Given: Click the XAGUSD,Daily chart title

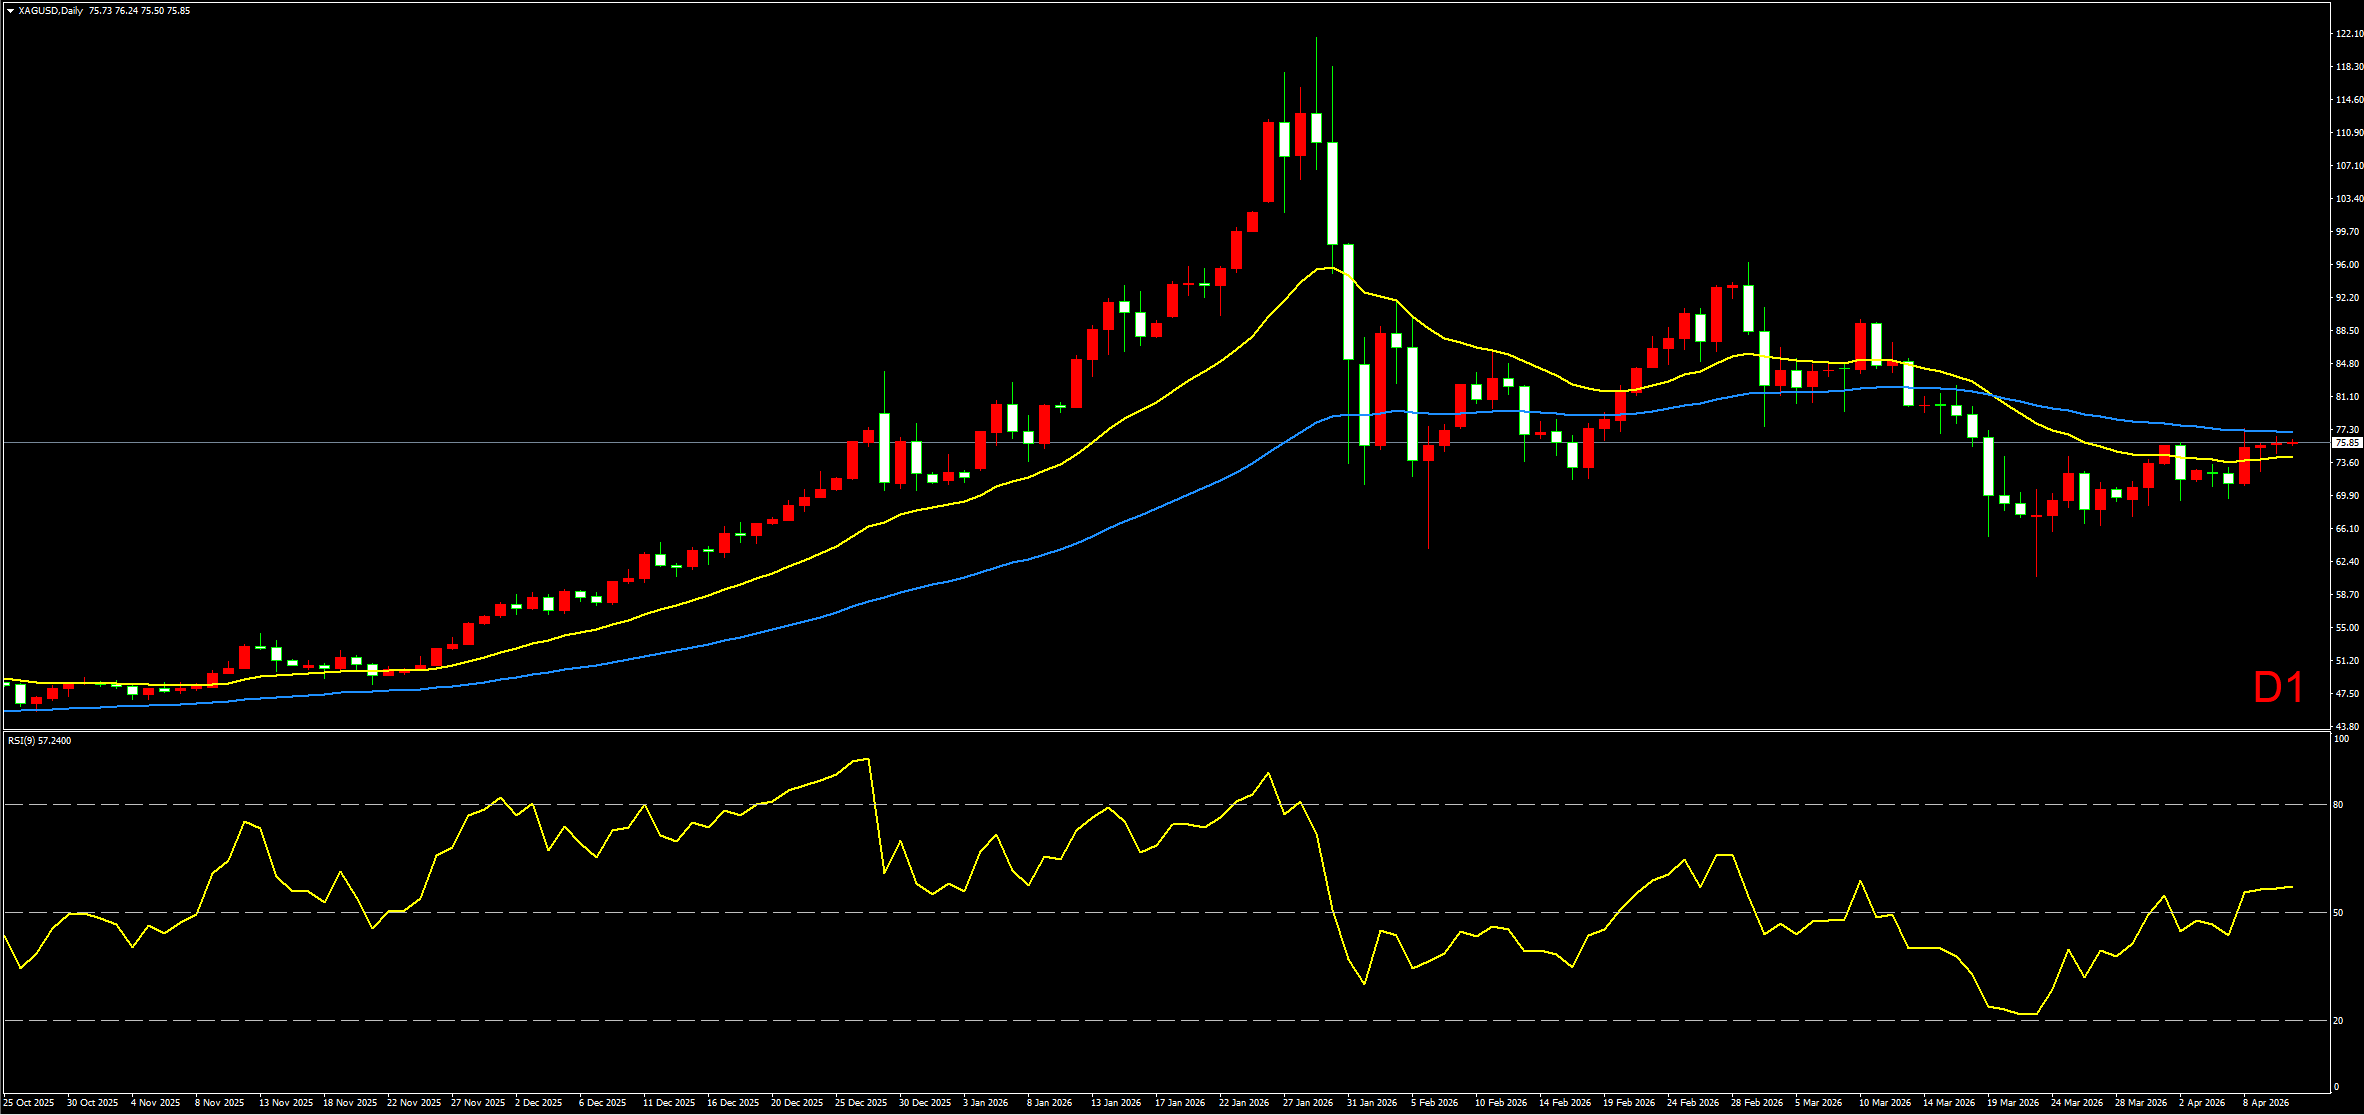Looking at the screenshot, I should click(x=50, y=11).
